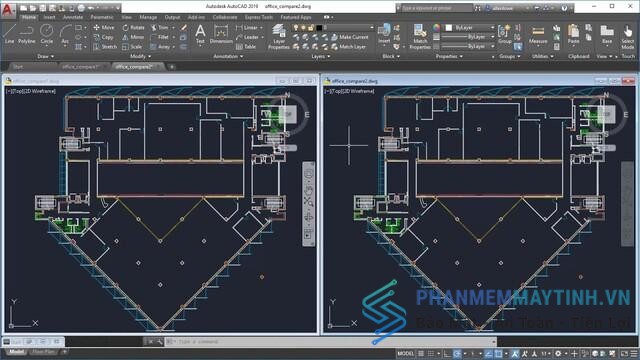Click the Mirror tool

click(133, 37)
